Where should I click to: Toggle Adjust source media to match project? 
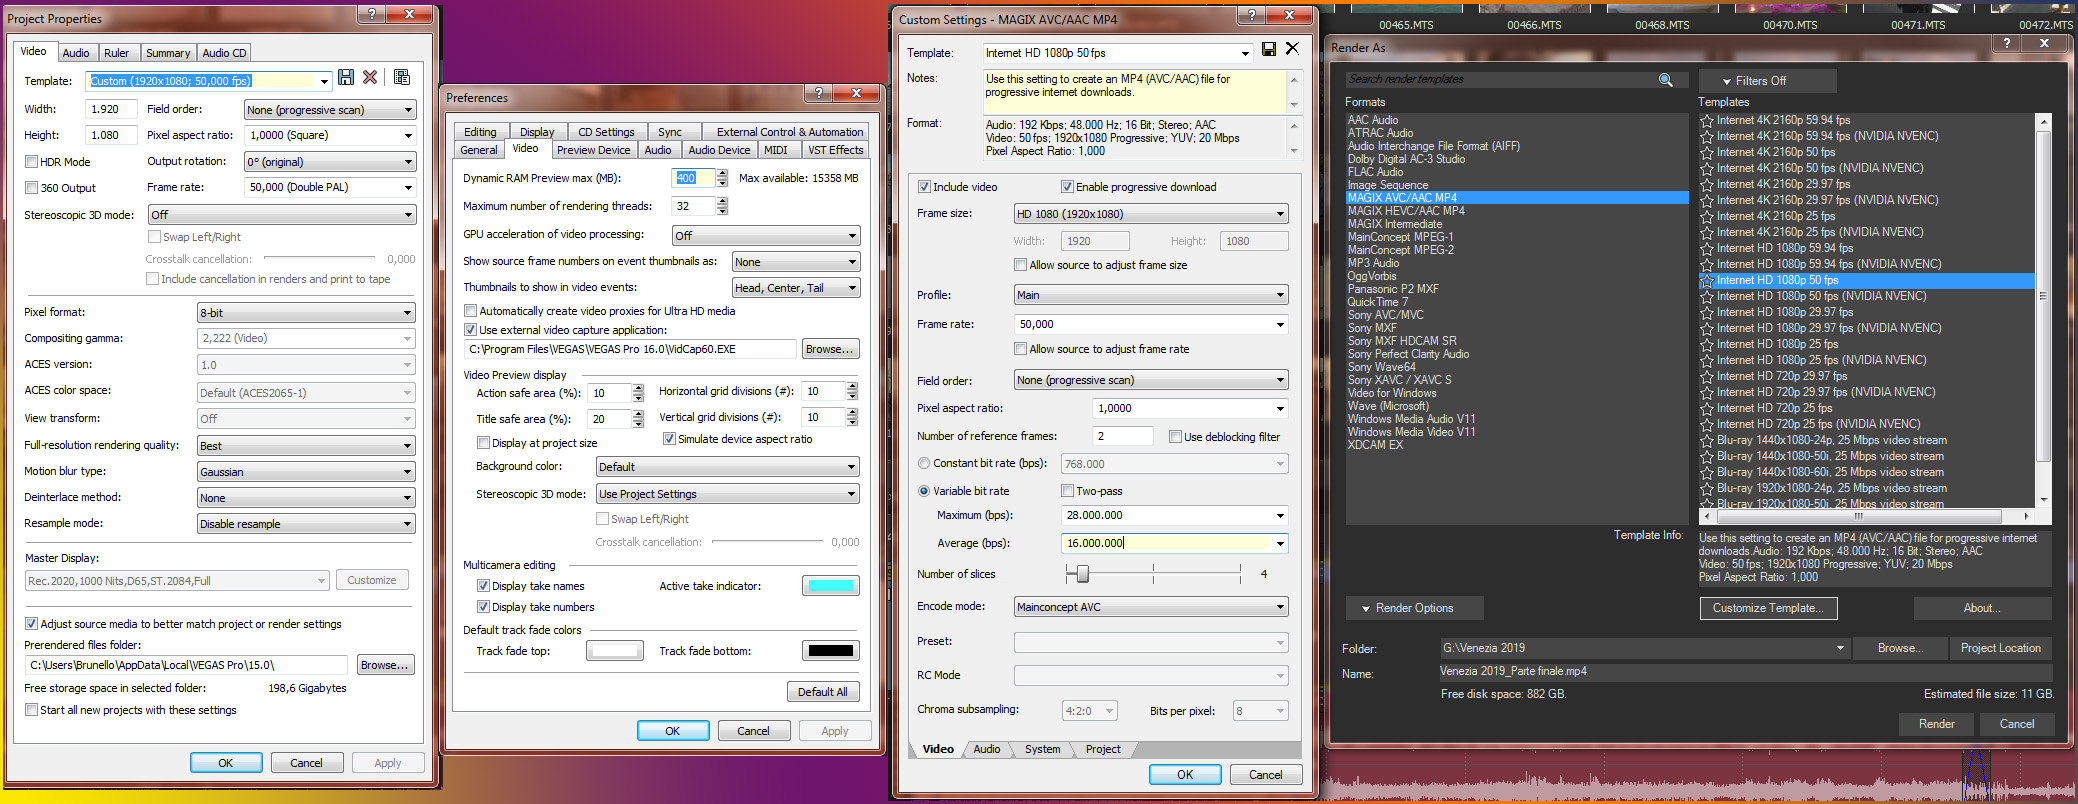coord(31,624)
